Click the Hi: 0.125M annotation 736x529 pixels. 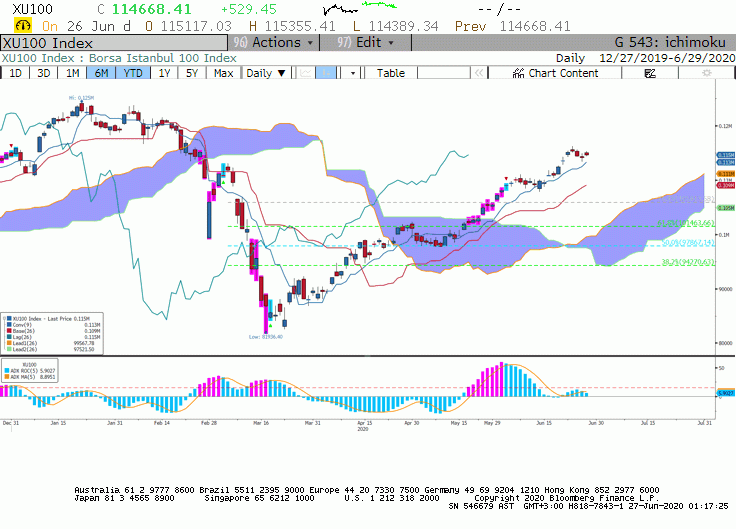[x=81, y=98]
